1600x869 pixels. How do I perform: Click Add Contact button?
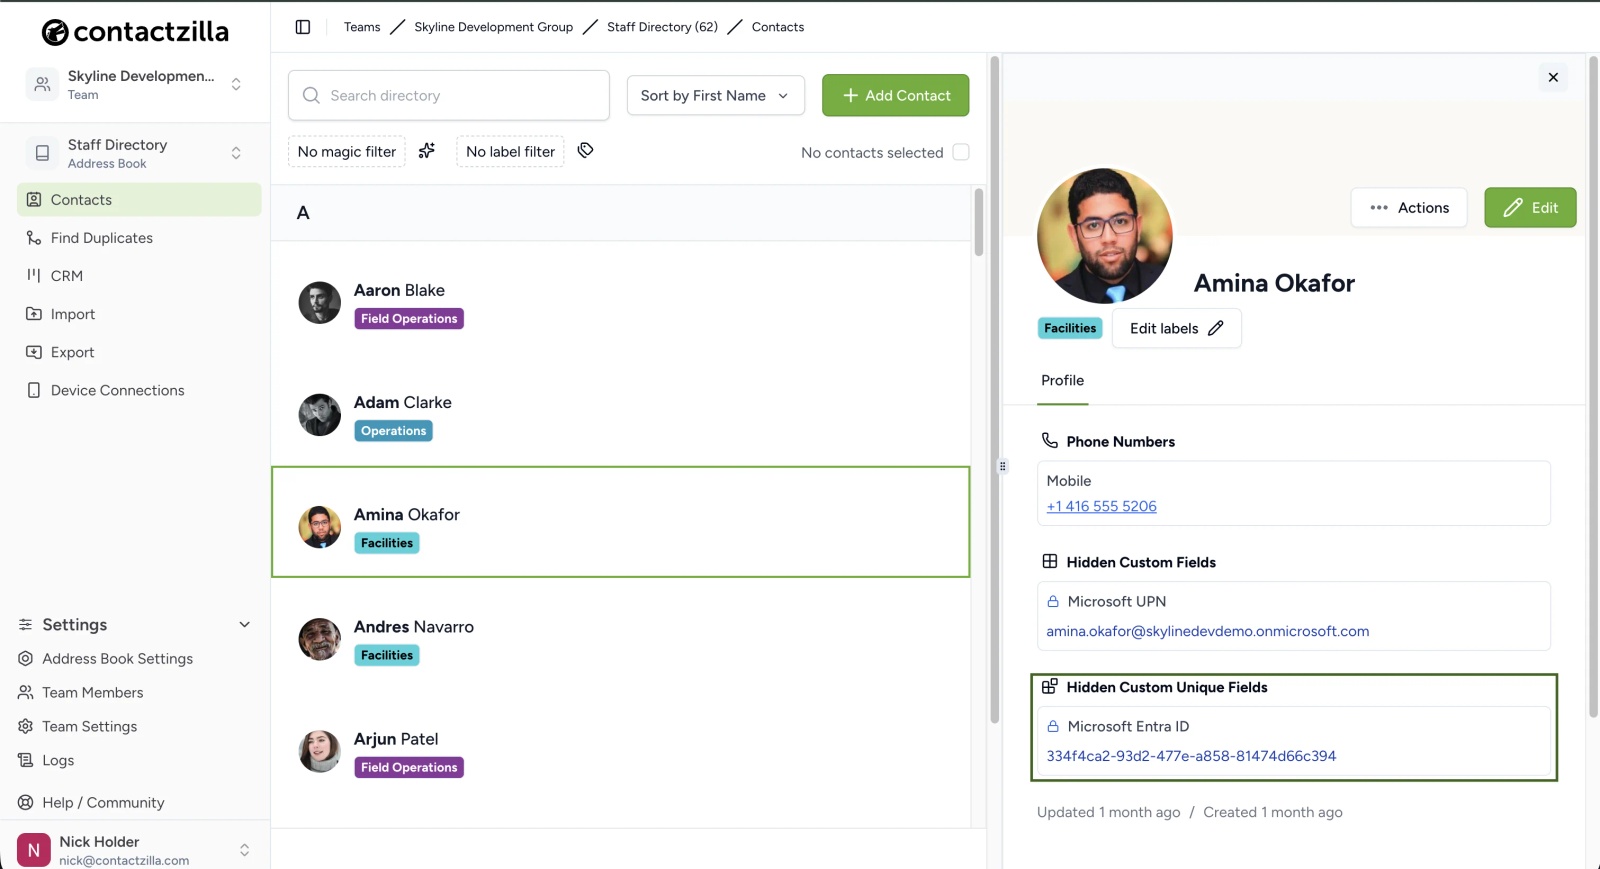click(x=896, y=95)
